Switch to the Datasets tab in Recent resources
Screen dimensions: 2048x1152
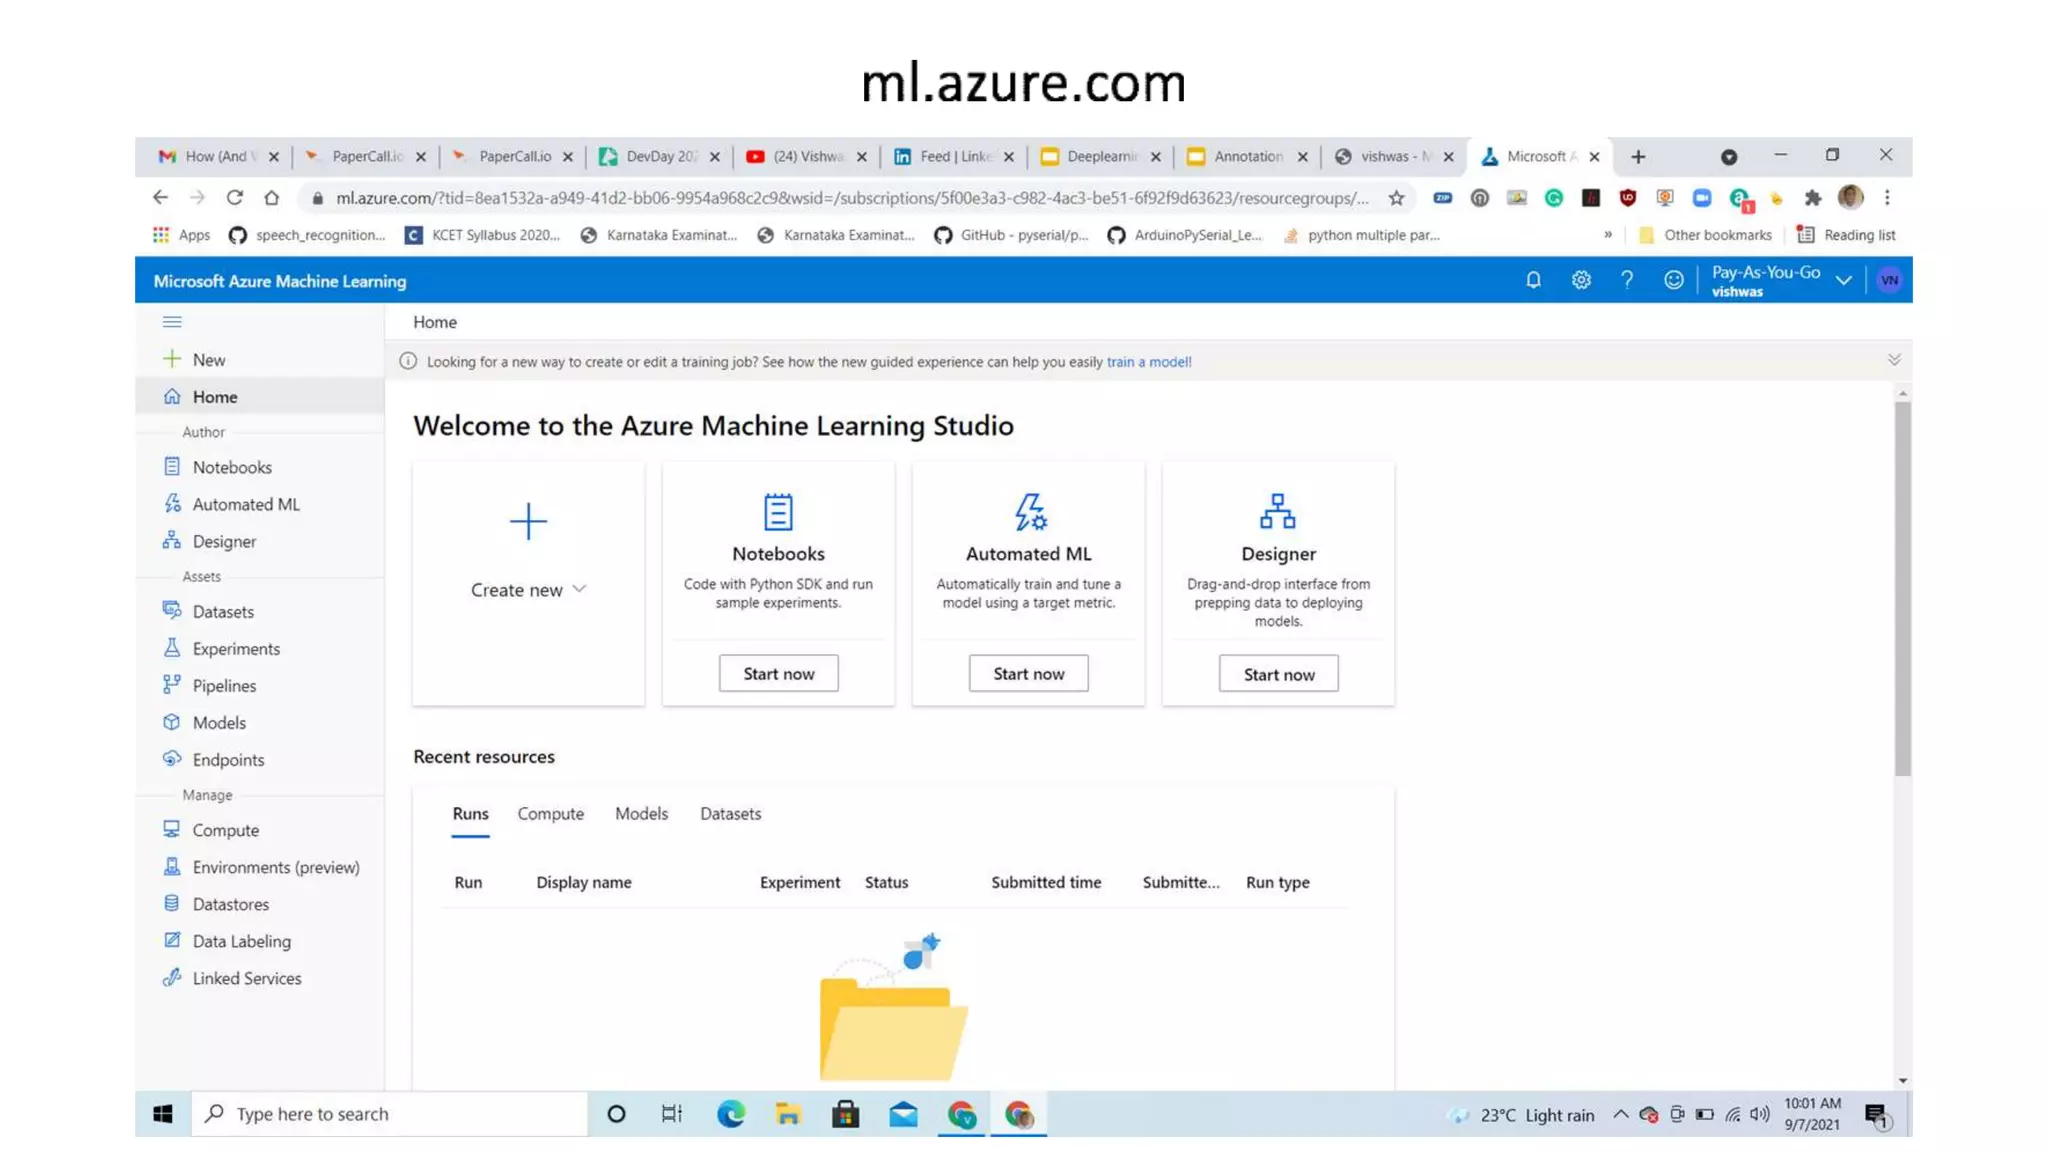pyautogui.click(x=730, y=813)
